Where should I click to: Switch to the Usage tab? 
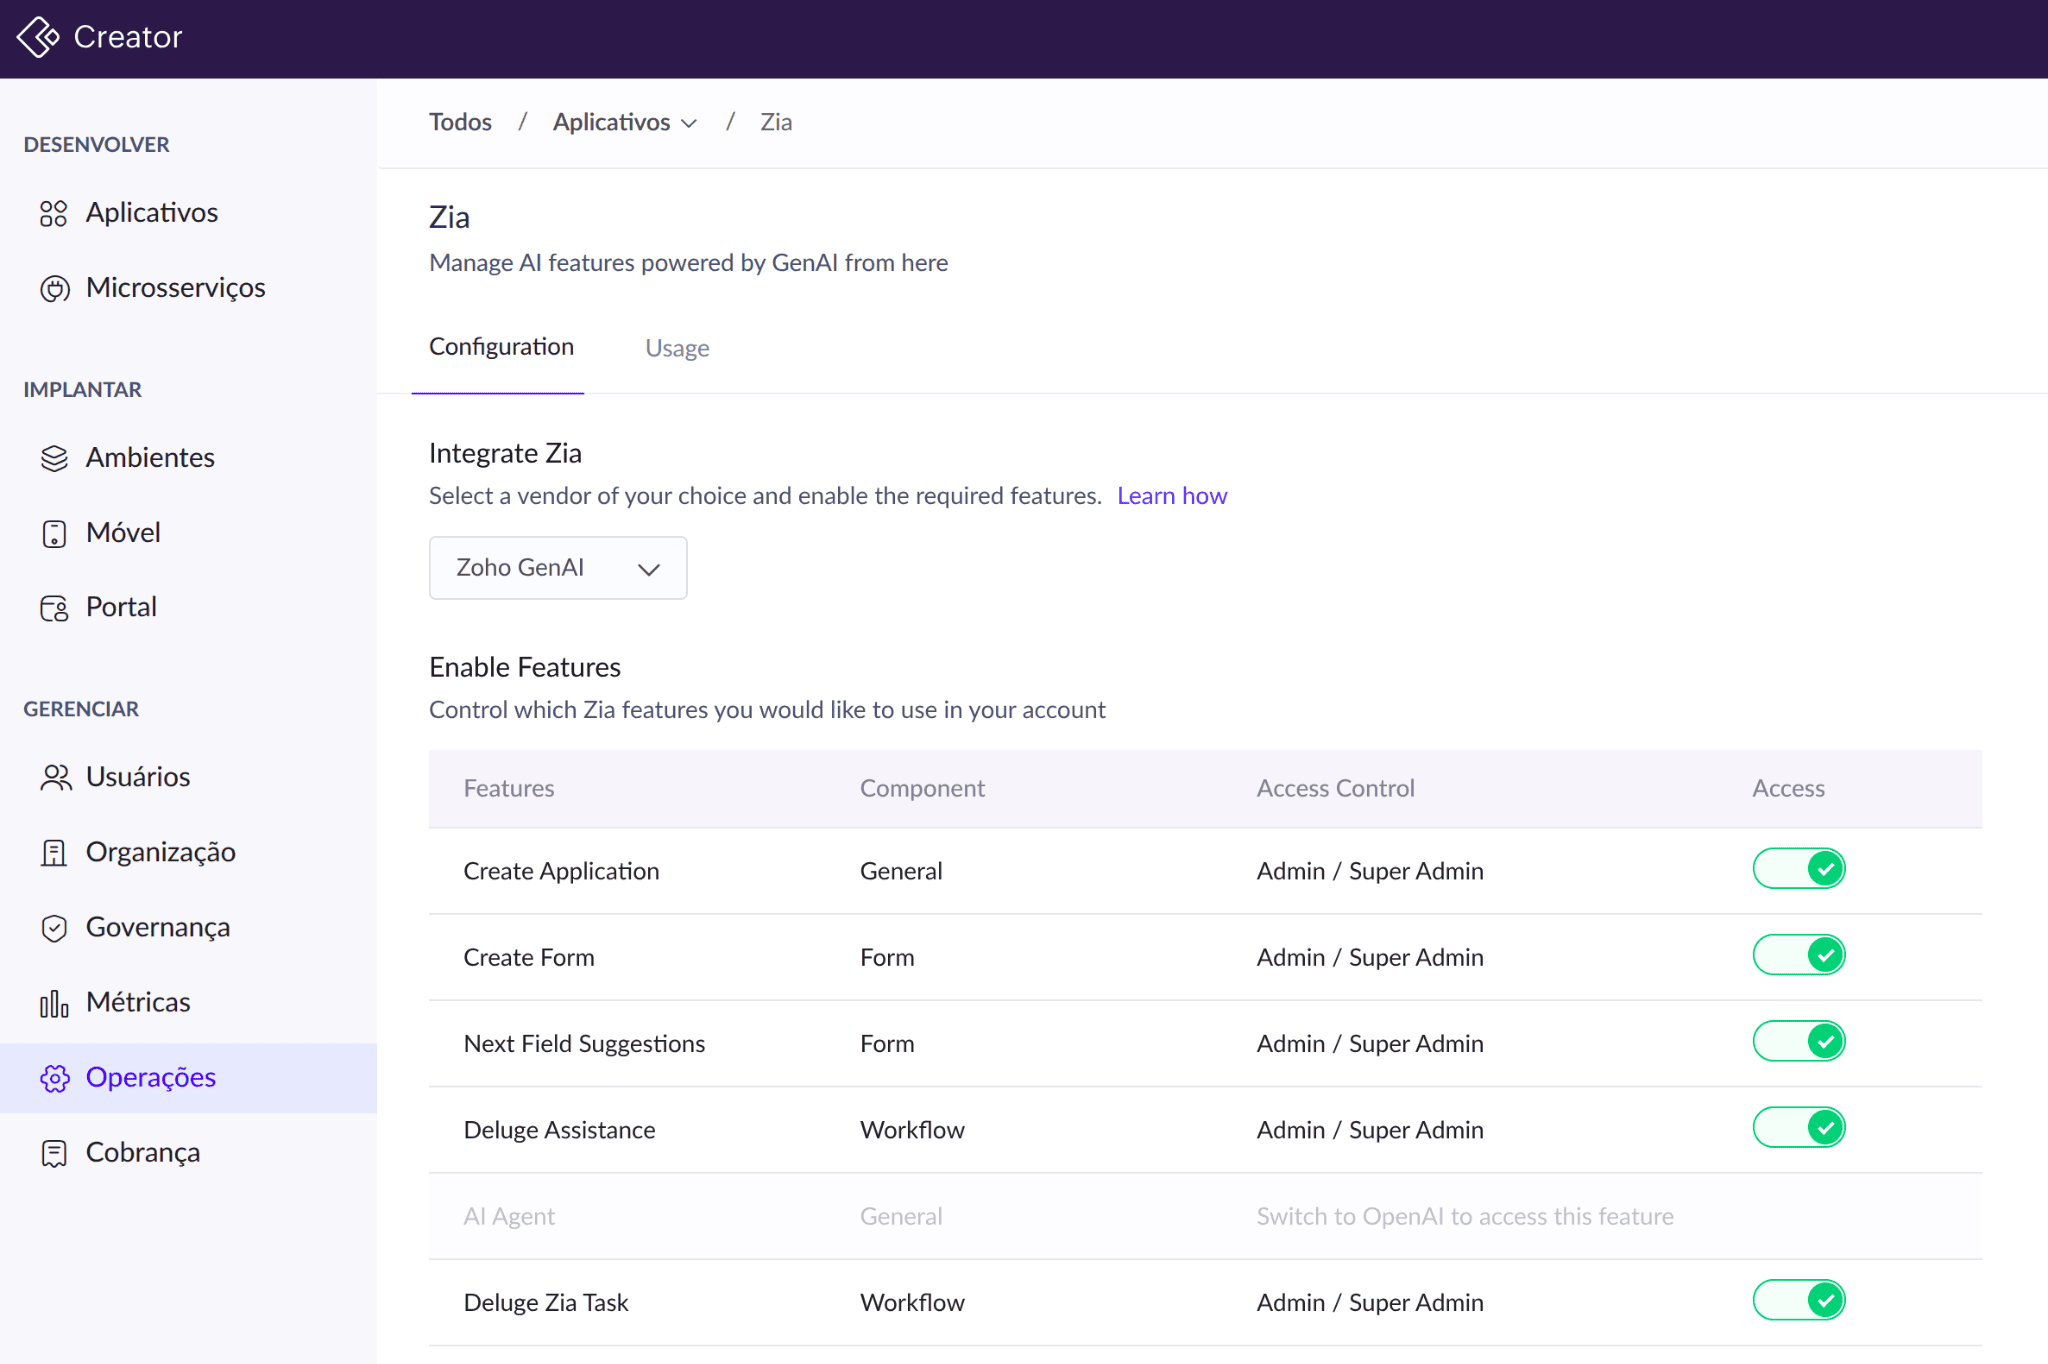click(677, 348)
